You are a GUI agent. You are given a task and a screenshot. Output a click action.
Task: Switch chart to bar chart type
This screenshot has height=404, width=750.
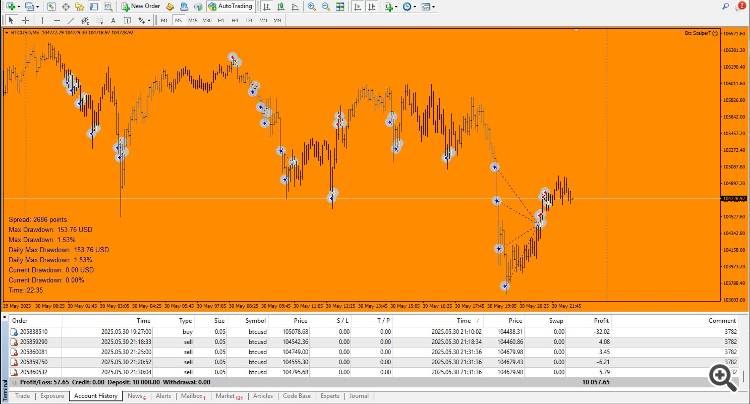tap(267, 7)
